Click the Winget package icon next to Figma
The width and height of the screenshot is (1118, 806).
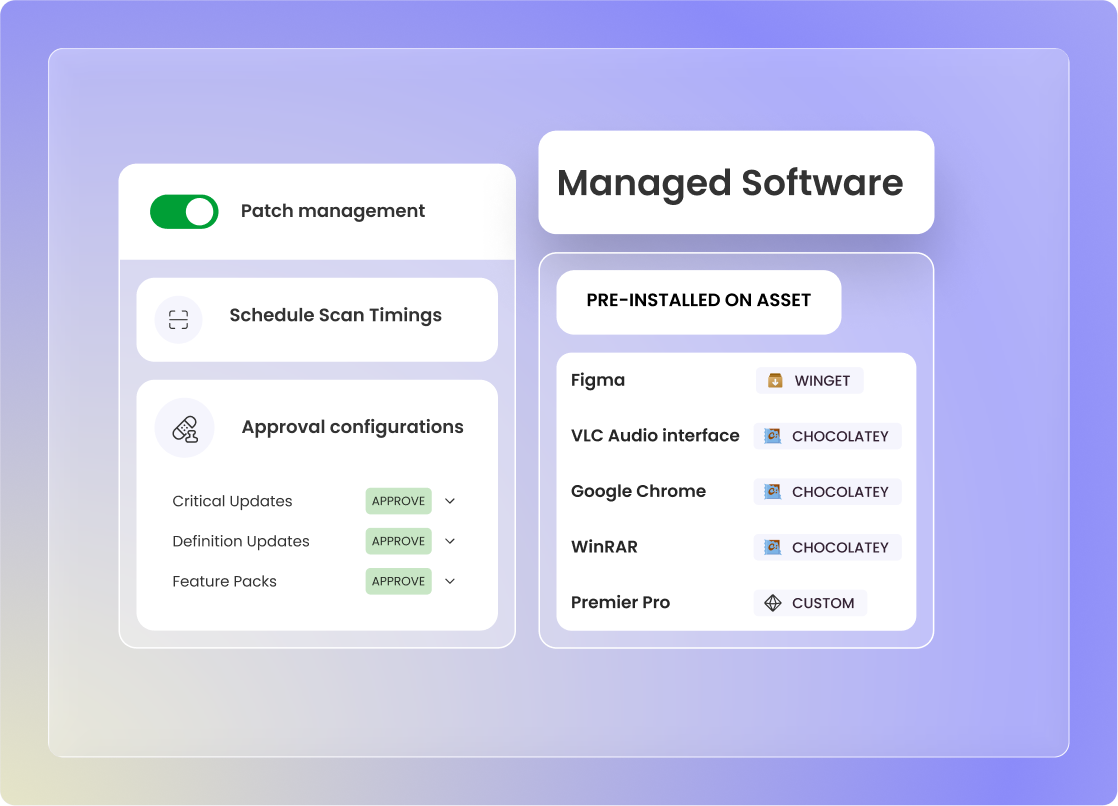[775, 381]
